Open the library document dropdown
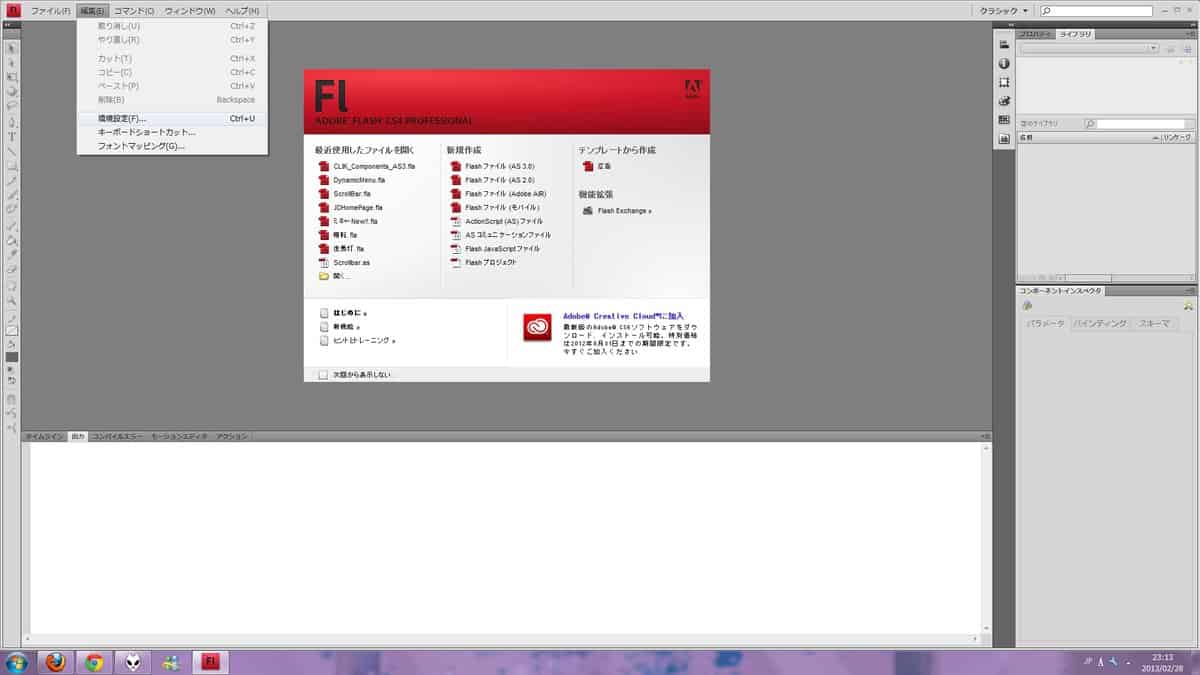1200x675 pixels. (x=1088, y=48)
